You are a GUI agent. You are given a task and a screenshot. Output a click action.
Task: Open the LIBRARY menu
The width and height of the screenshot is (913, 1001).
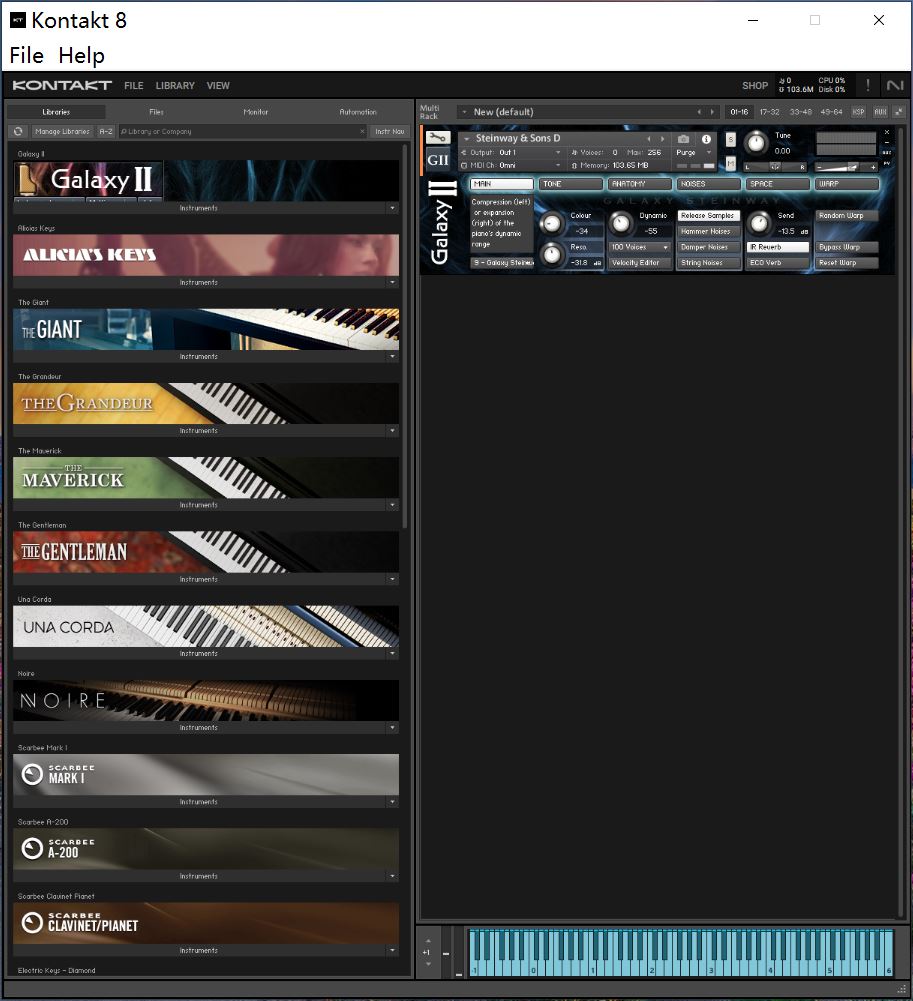click(x=175, y=86)
